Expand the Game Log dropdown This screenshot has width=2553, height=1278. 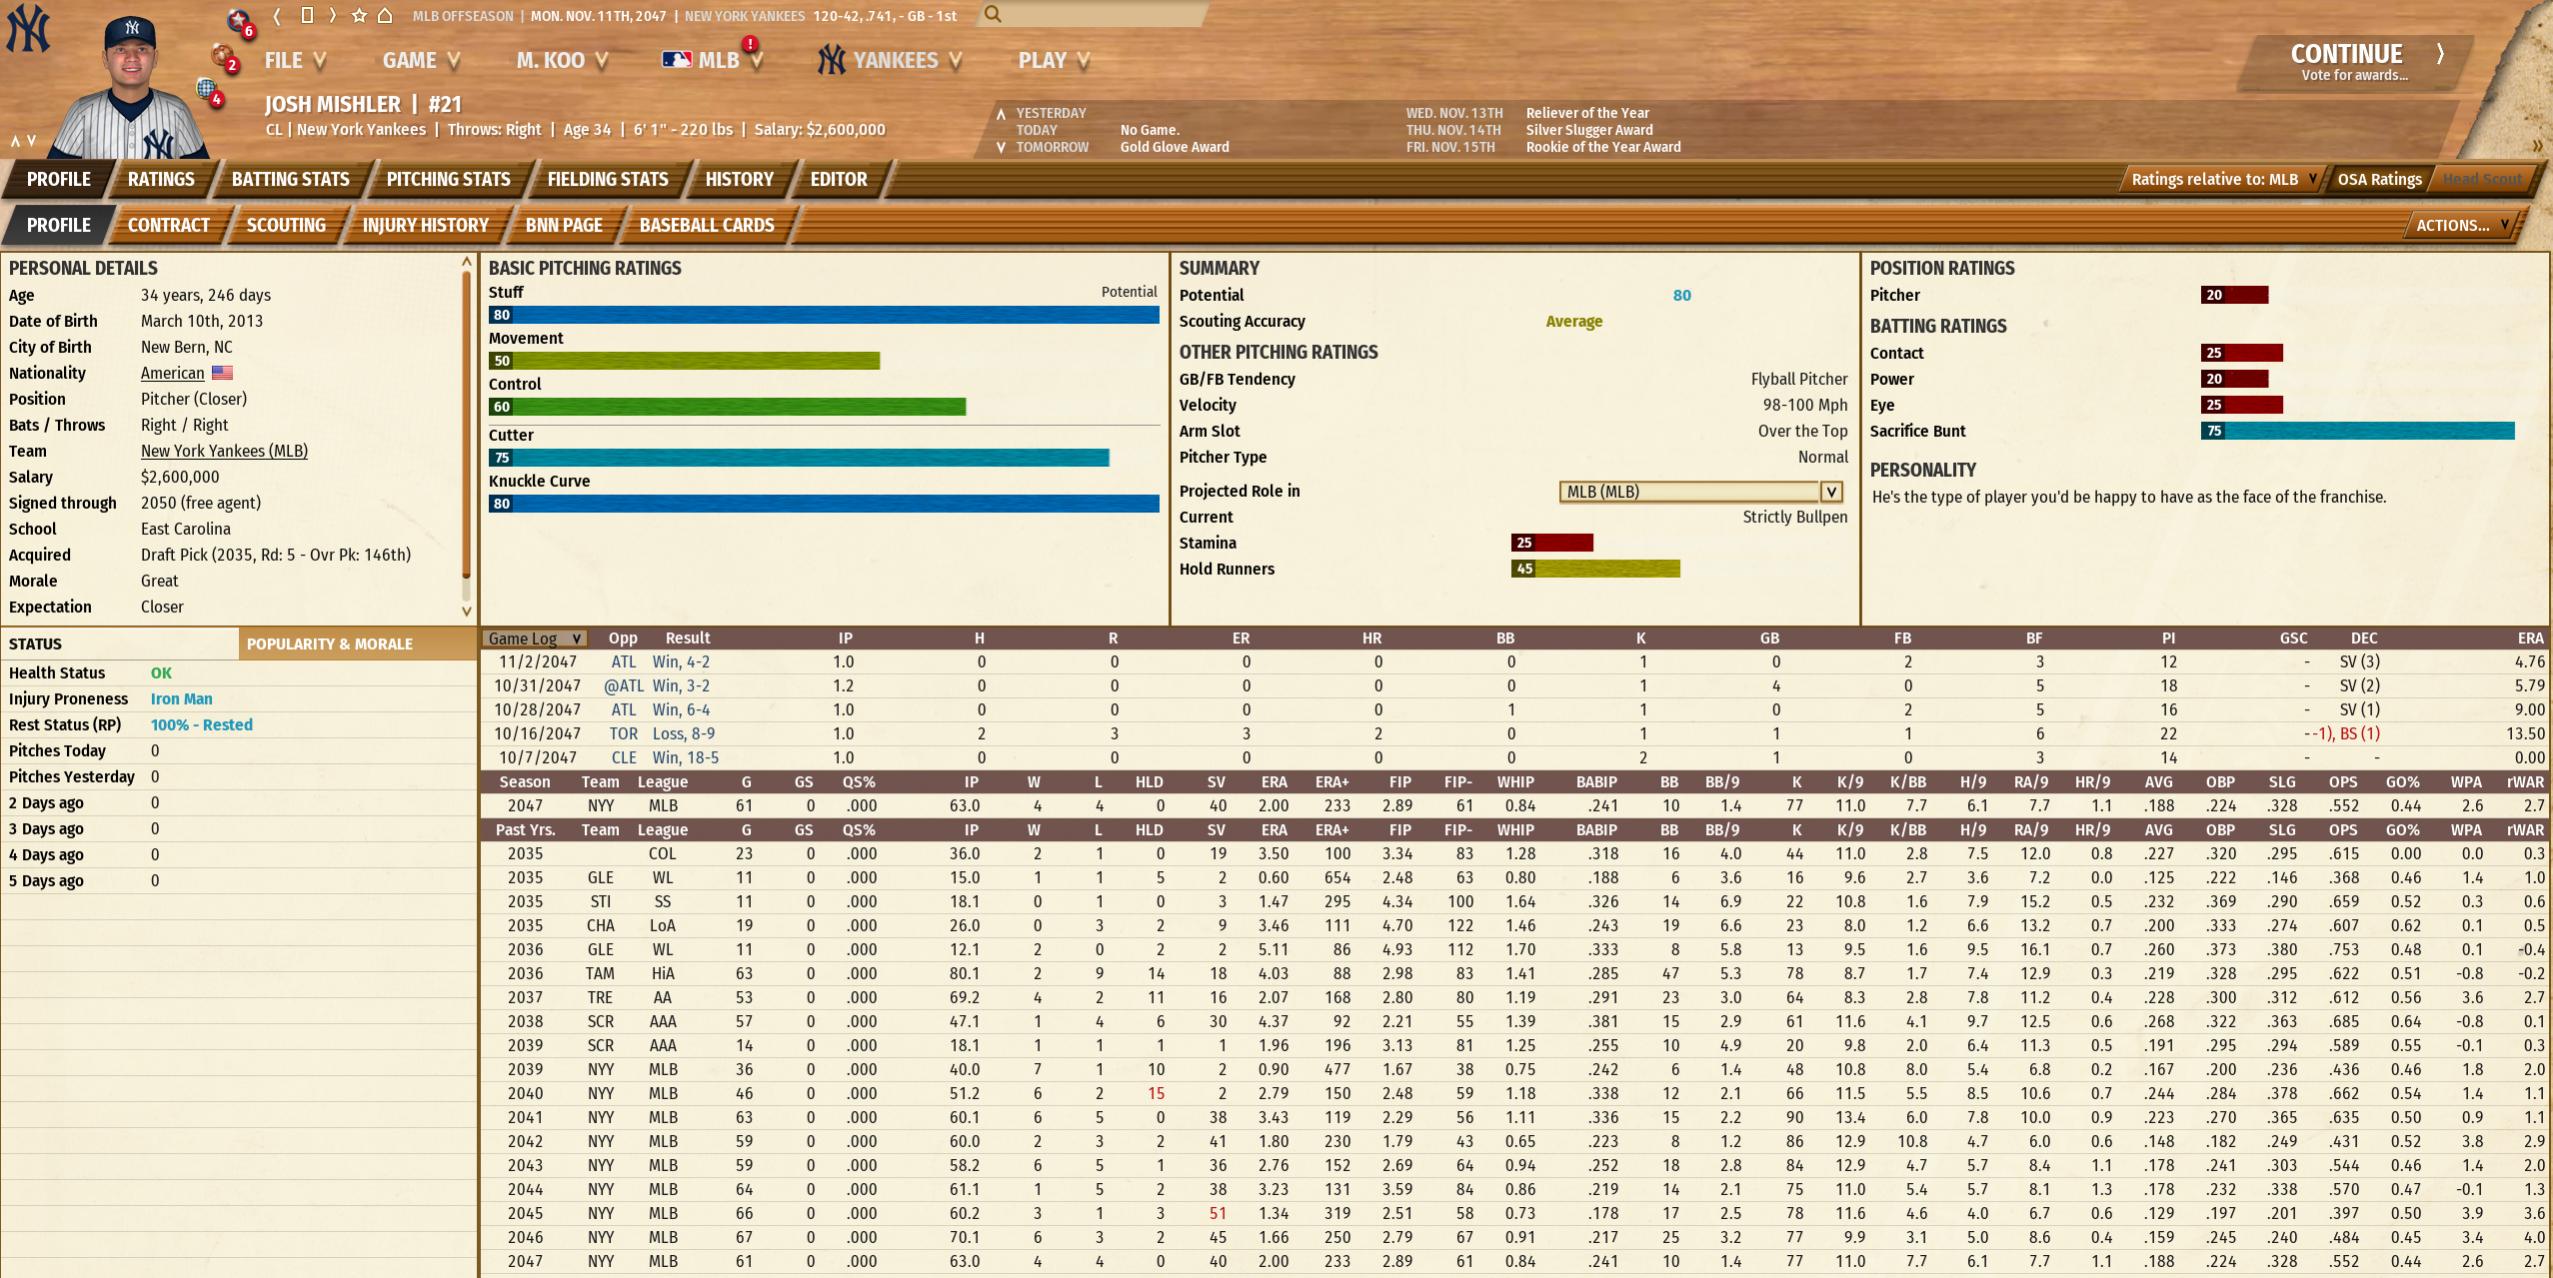point(534,638)
